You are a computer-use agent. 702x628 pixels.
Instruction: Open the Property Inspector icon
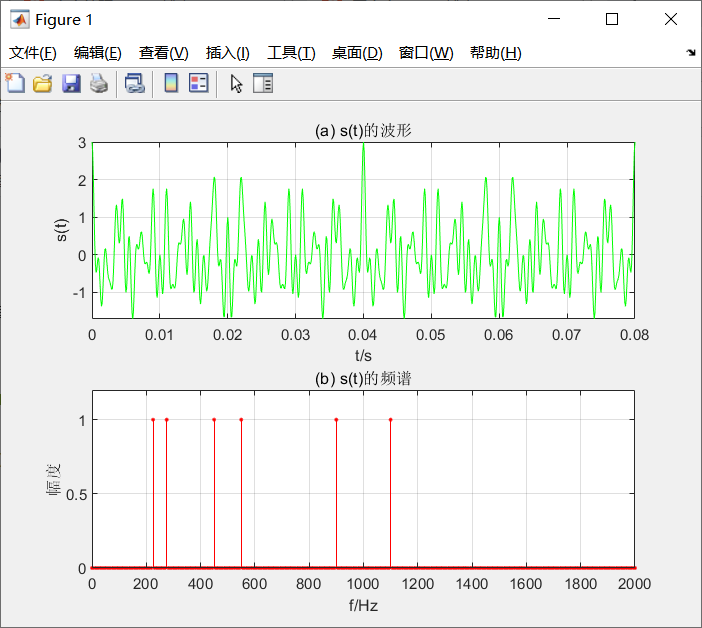click(263, 83)
